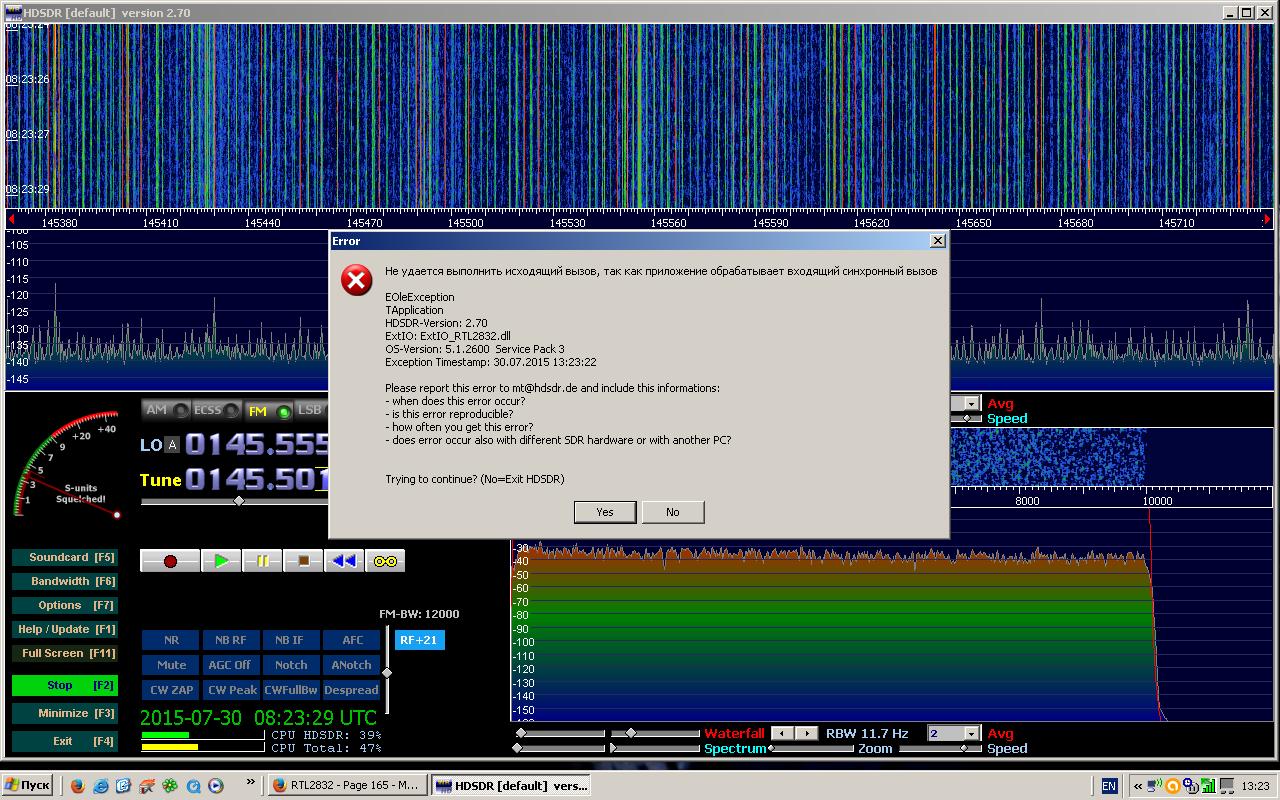The height and width of the screenshot is (800, 1280).
Task: Toggle Despread button
Action: tap(352, 690)
